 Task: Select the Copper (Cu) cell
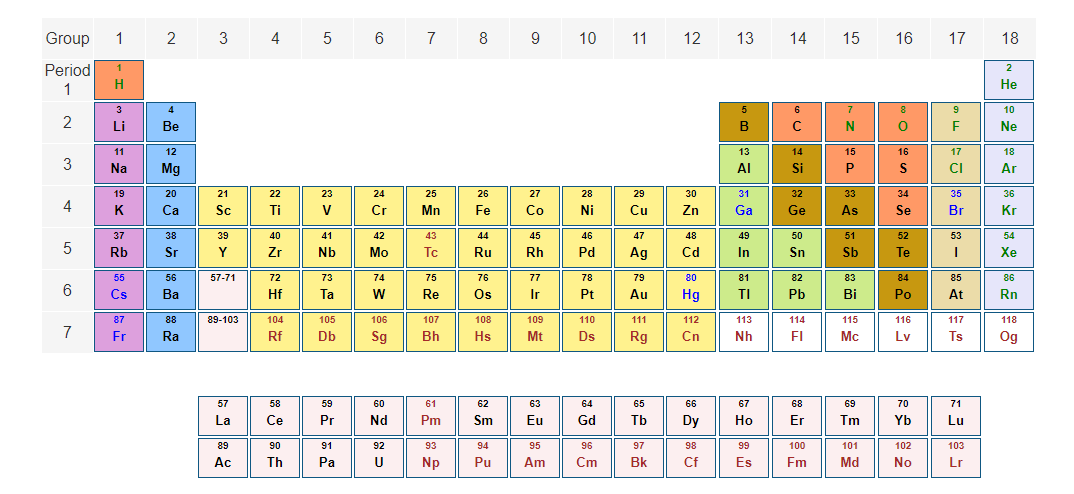[x=639, y=206]
